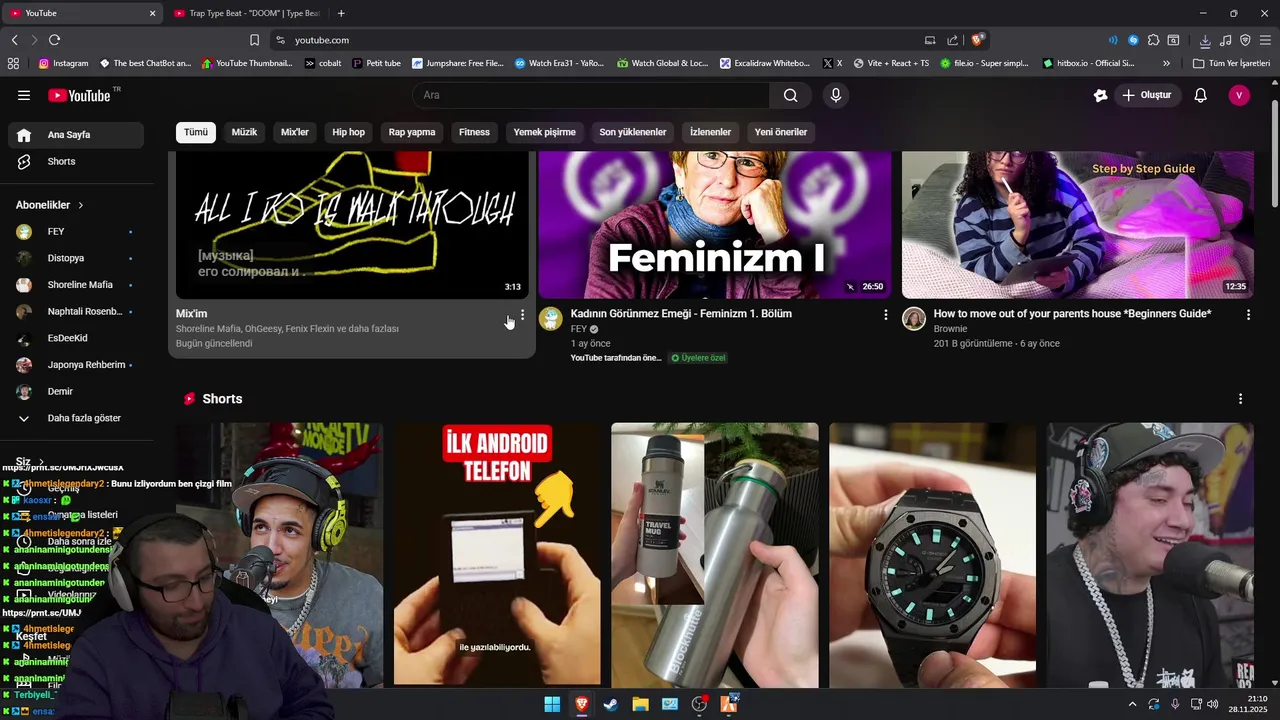Image resolution: width=1280 pixels, height=720 pixels.
Task: Open Kadının Görünmez Emeği video title
Action: (681, 314)
